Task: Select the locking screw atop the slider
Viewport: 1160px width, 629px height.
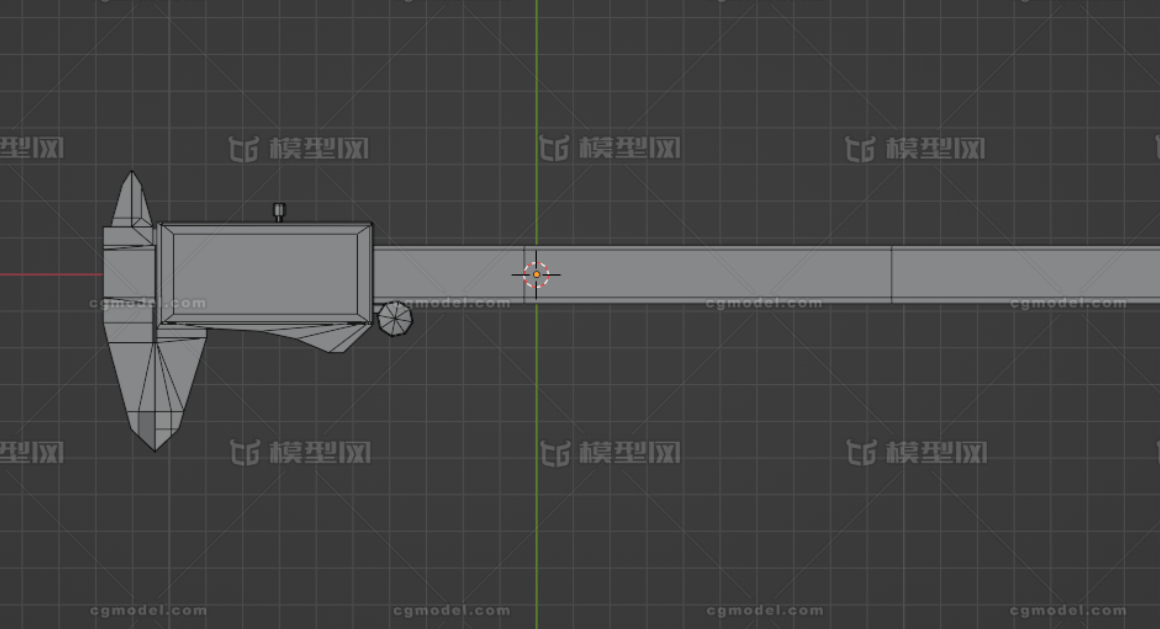Action: pyautogui.click(x=279, y=211)
